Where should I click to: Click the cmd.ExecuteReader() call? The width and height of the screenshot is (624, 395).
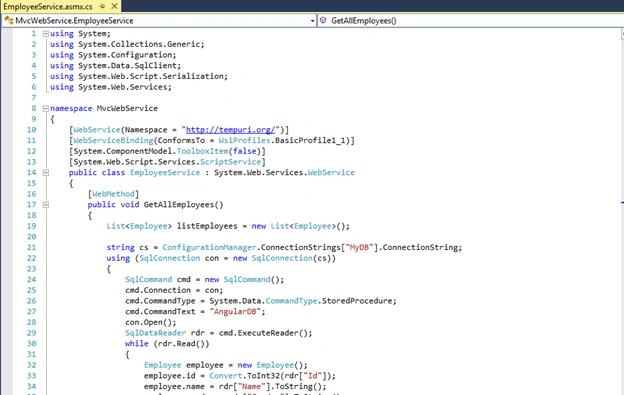(265, 333)
